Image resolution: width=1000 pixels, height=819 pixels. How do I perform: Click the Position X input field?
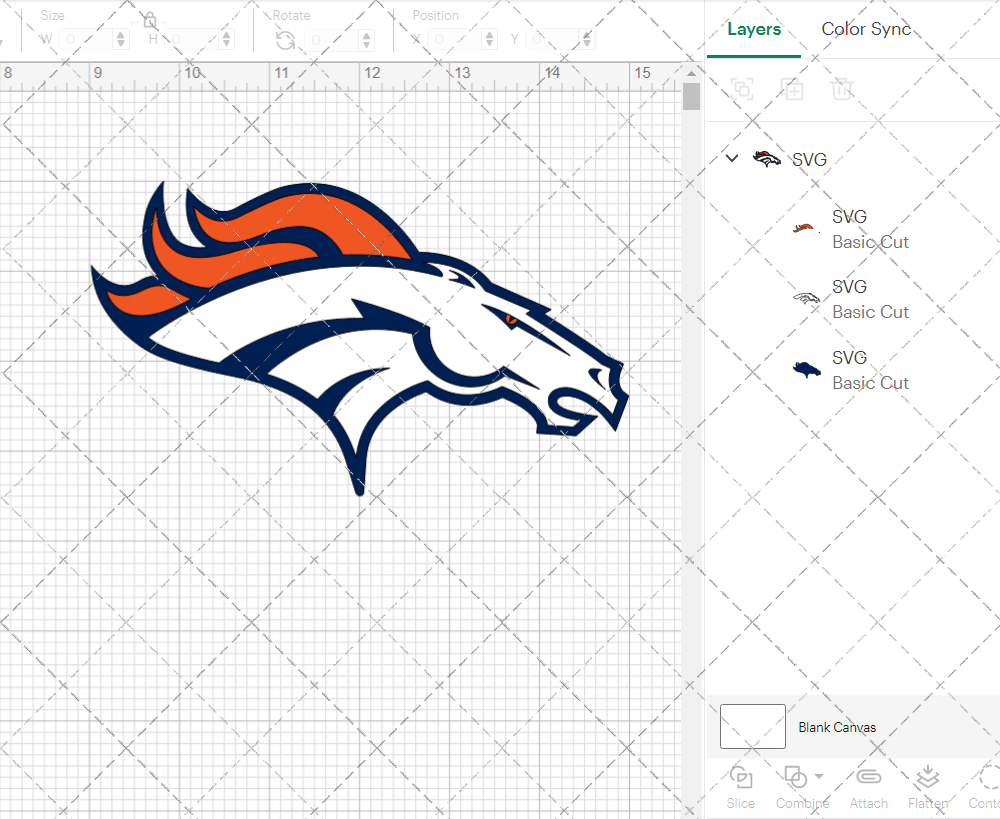pos(453,40)
